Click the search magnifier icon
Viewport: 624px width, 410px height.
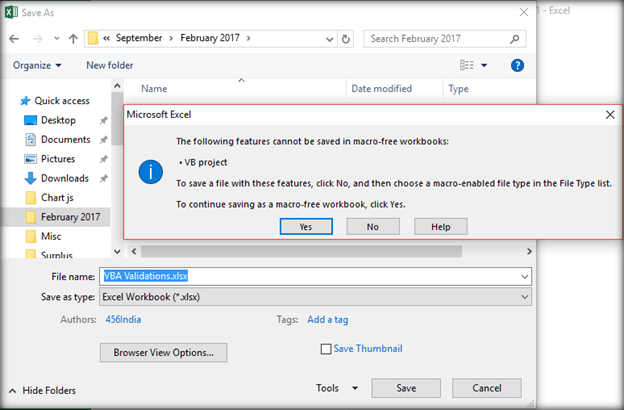[515, 39]
